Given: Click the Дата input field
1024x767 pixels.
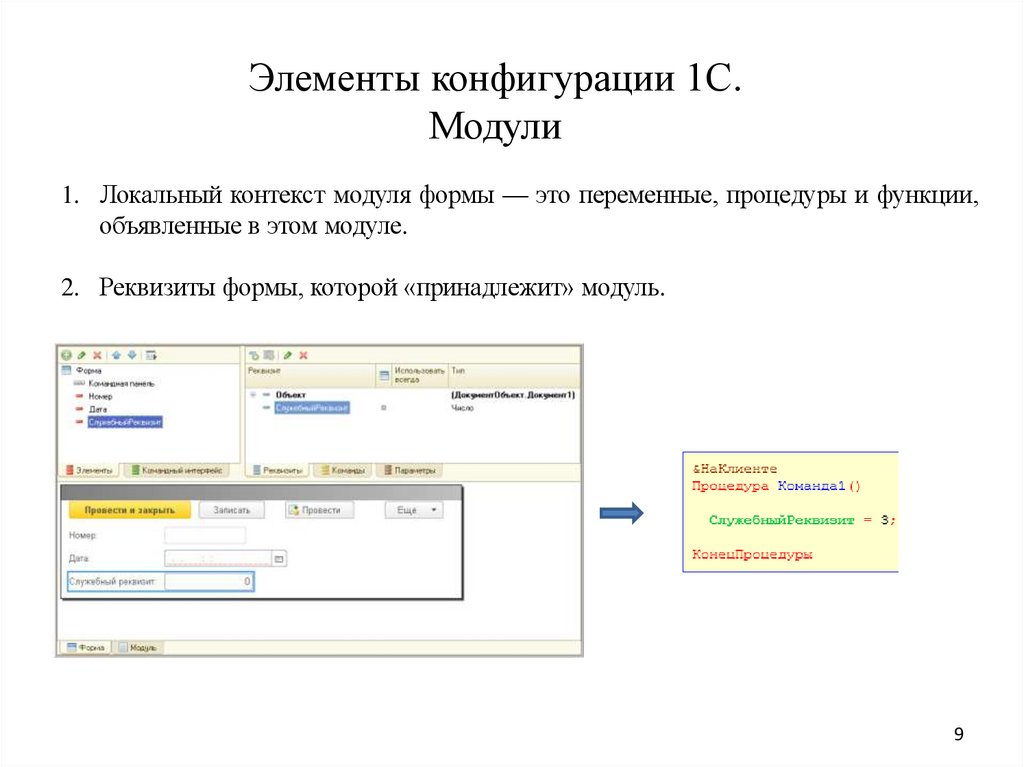Looking at the screenshot, I should click(217, 559).
